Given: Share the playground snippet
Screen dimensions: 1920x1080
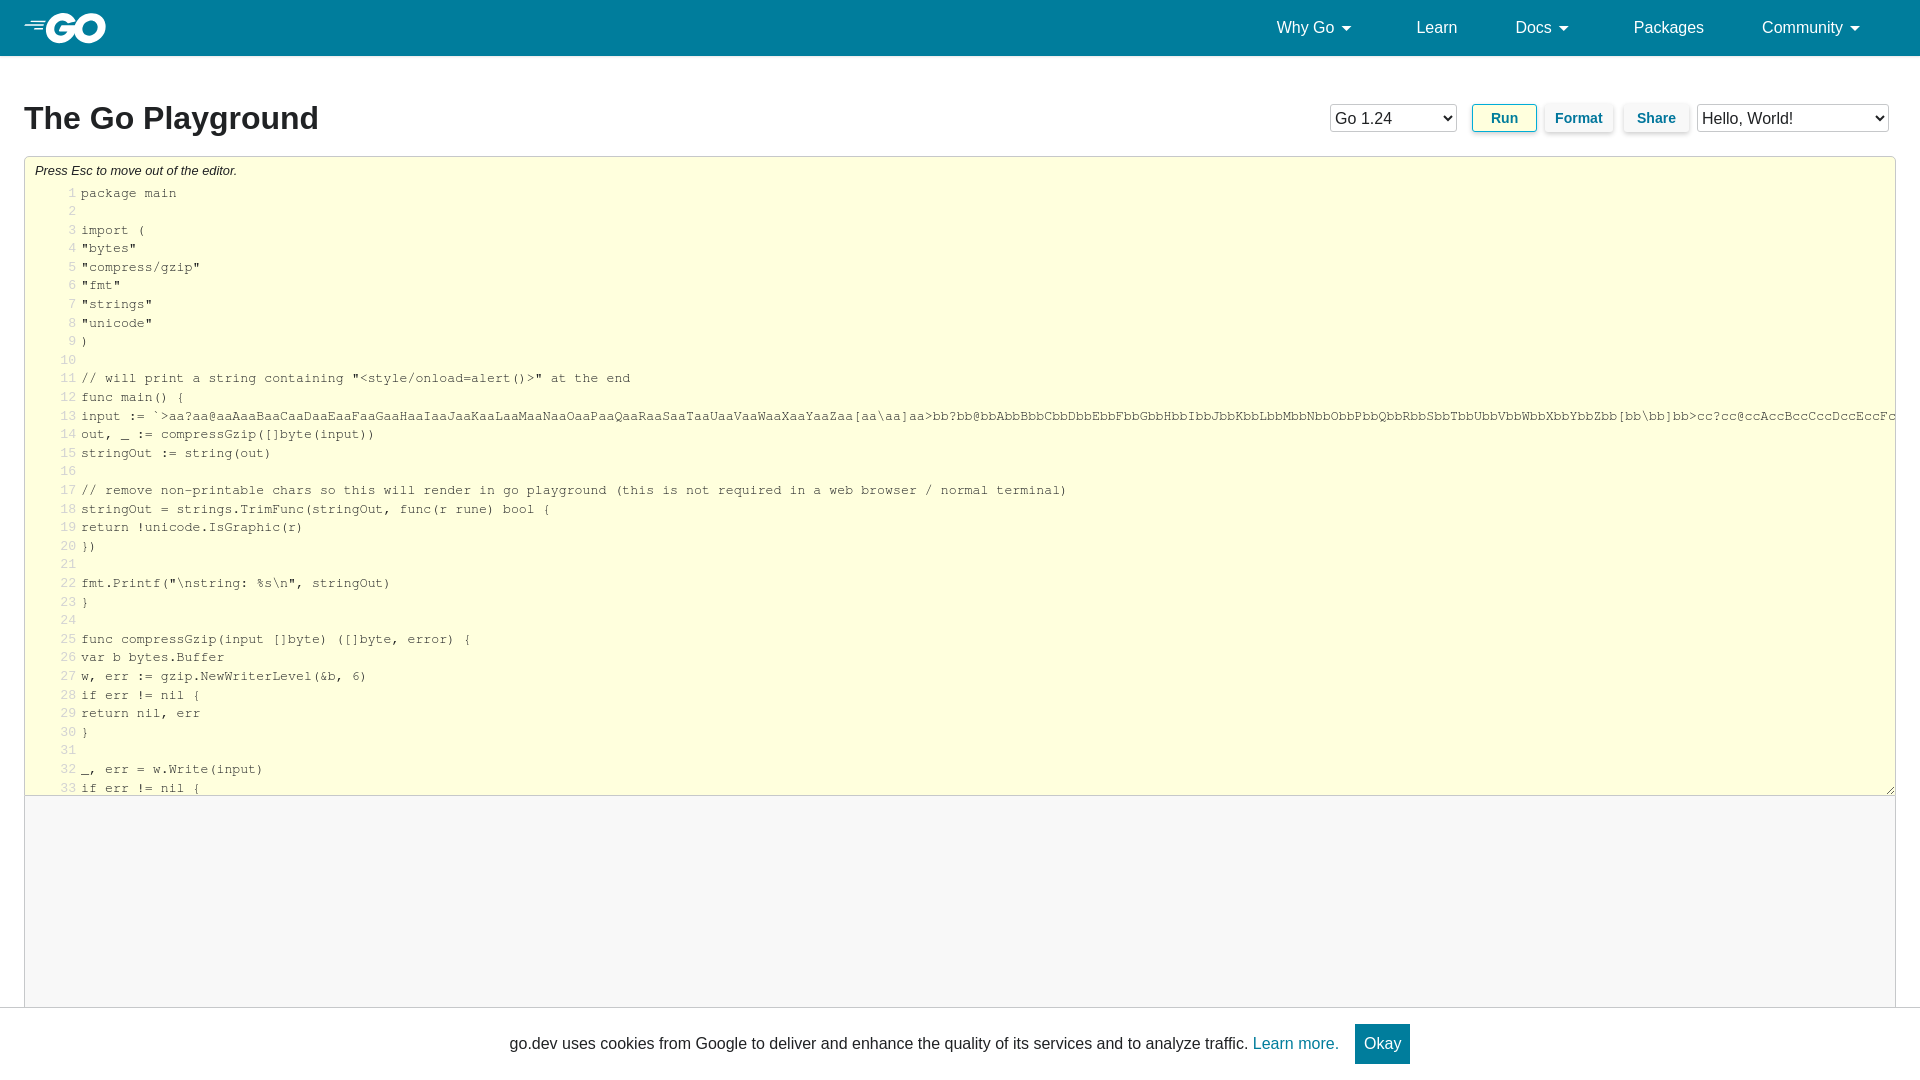Looking at the screenshot, I should (1656, 118).
